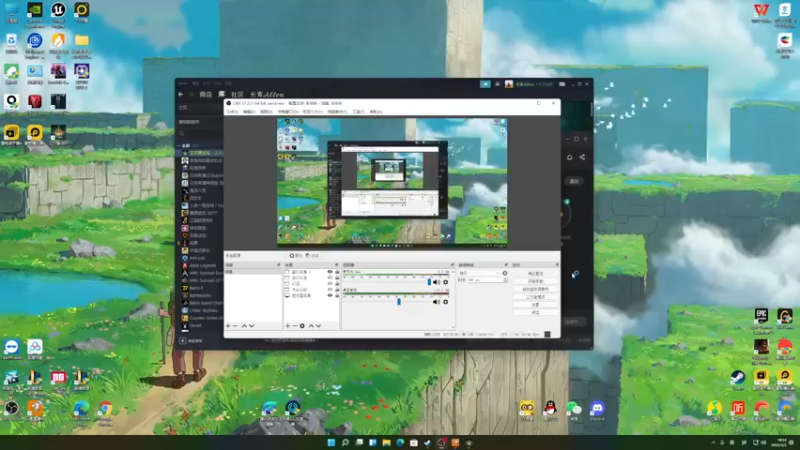Click the 滤镜 filters button above OBS sources
Image resolution: width=800 pixels, height=450 pixels.
[x=312, y=256]
